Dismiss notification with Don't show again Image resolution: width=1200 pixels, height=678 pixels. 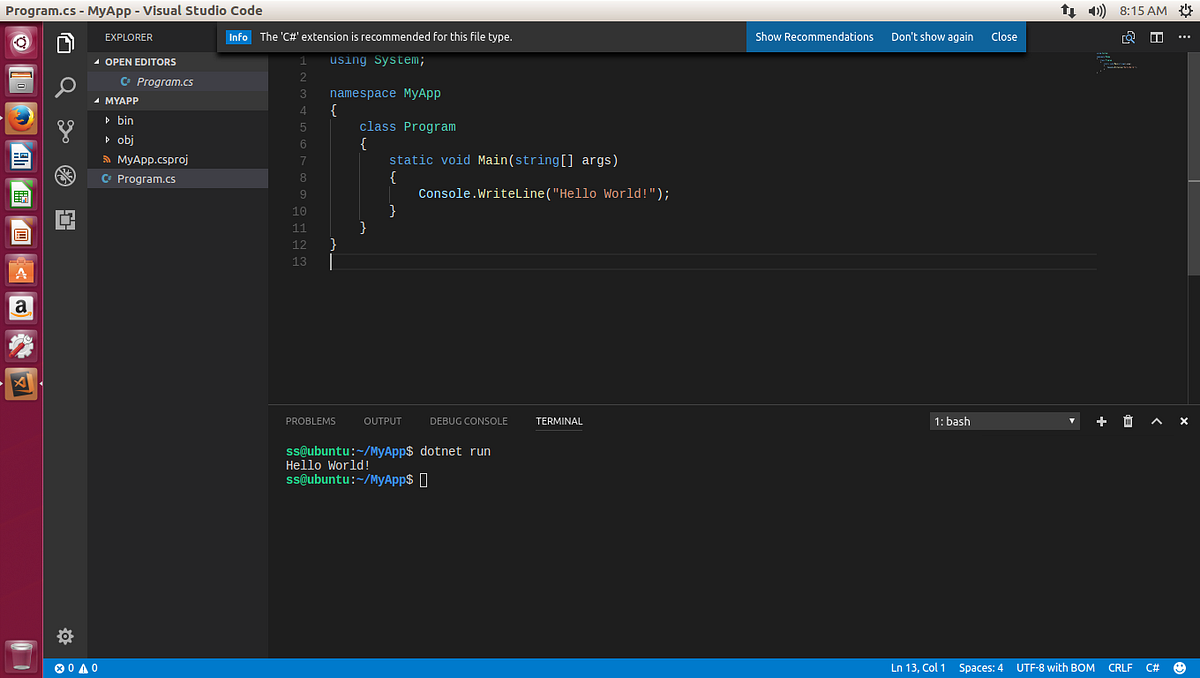(931, 36)
